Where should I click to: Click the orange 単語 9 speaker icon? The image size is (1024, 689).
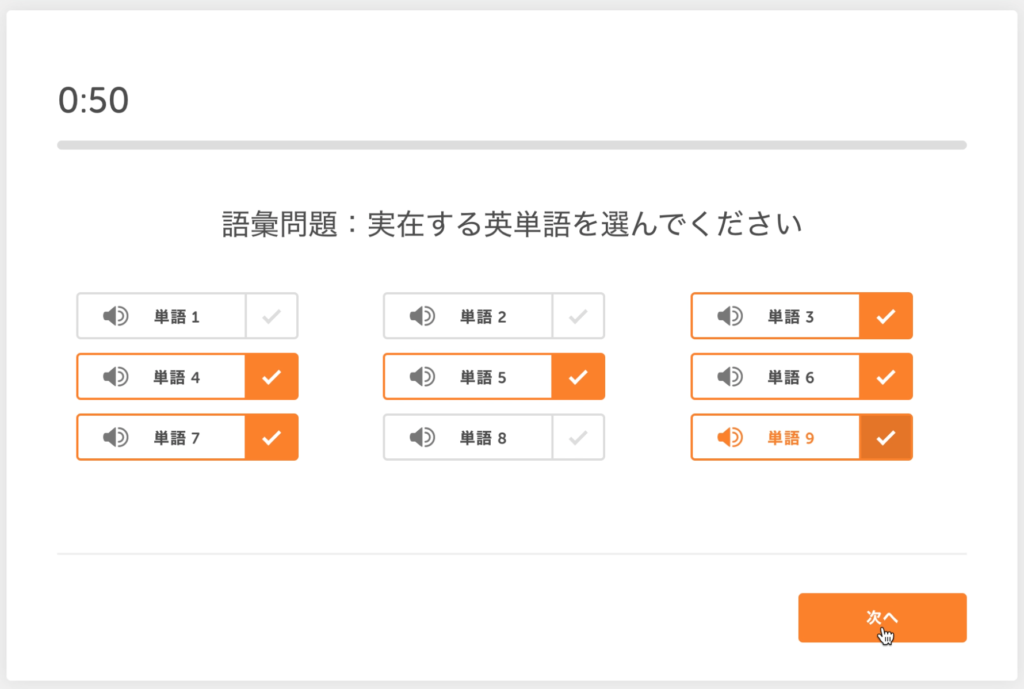click(730, 437)
